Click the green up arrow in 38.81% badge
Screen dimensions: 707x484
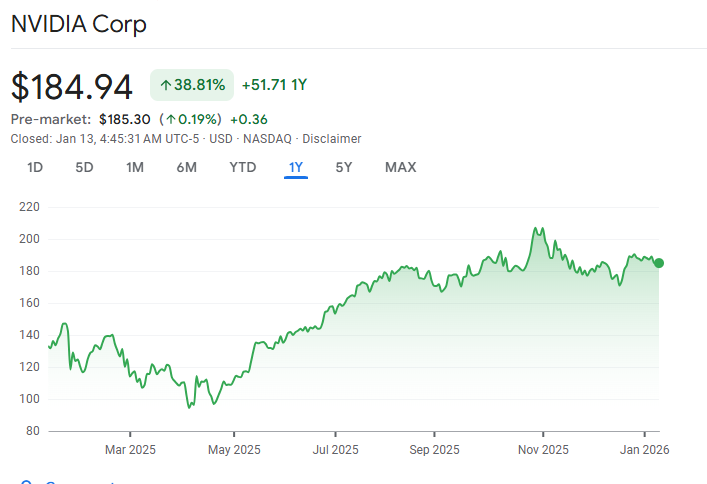tap(166, 86)
